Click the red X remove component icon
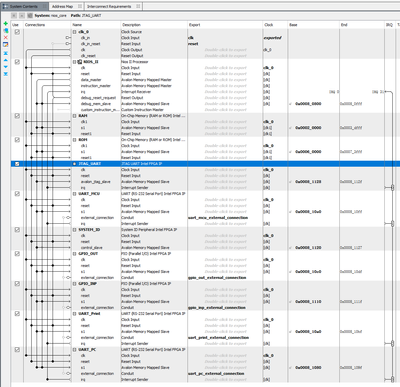This screenshot has width=400, height=387. point(6,37)
